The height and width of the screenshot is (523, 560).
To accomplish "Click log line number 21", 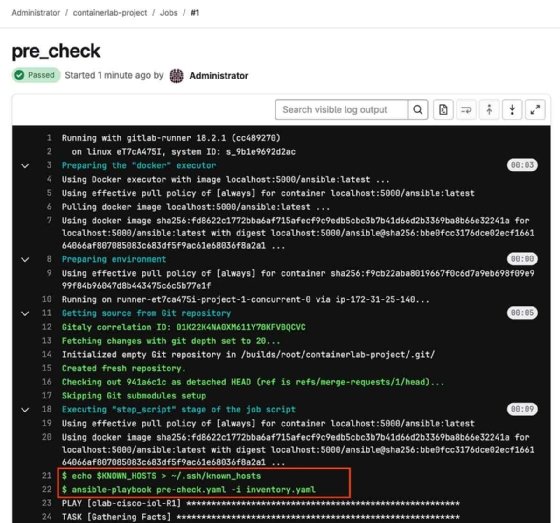I will click(47, 476).
